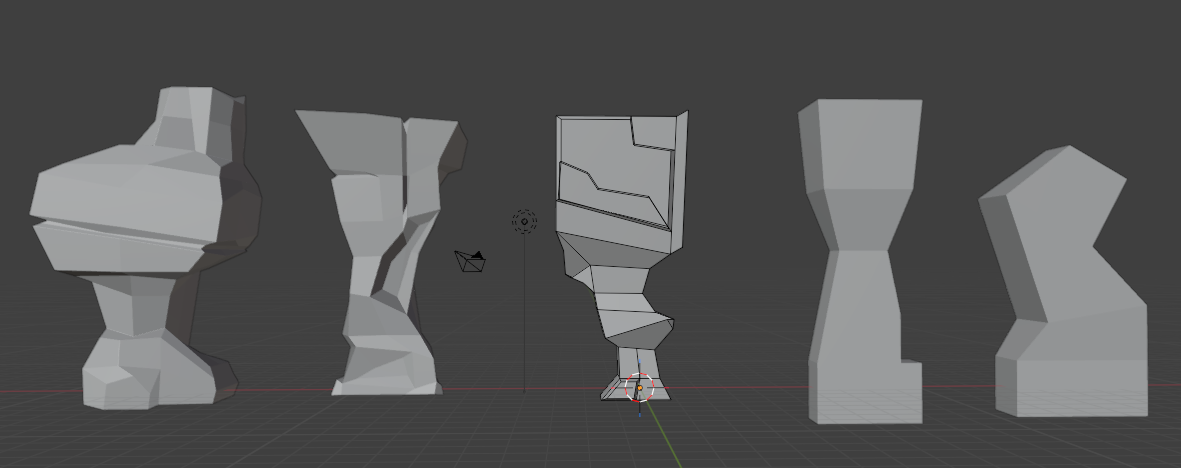
Task: Select the point light icon
Action: [524, 221]
